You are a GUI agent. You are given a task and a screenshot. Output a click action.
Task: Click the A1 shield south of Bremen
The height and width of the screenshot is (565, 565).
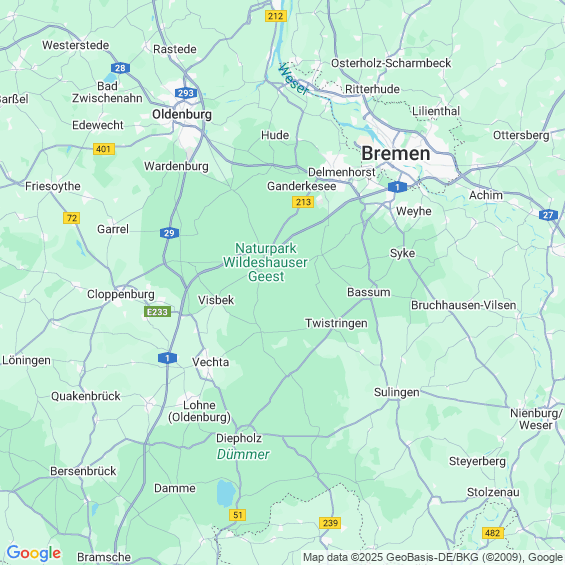pyautogui.click(x=397, y=187)
